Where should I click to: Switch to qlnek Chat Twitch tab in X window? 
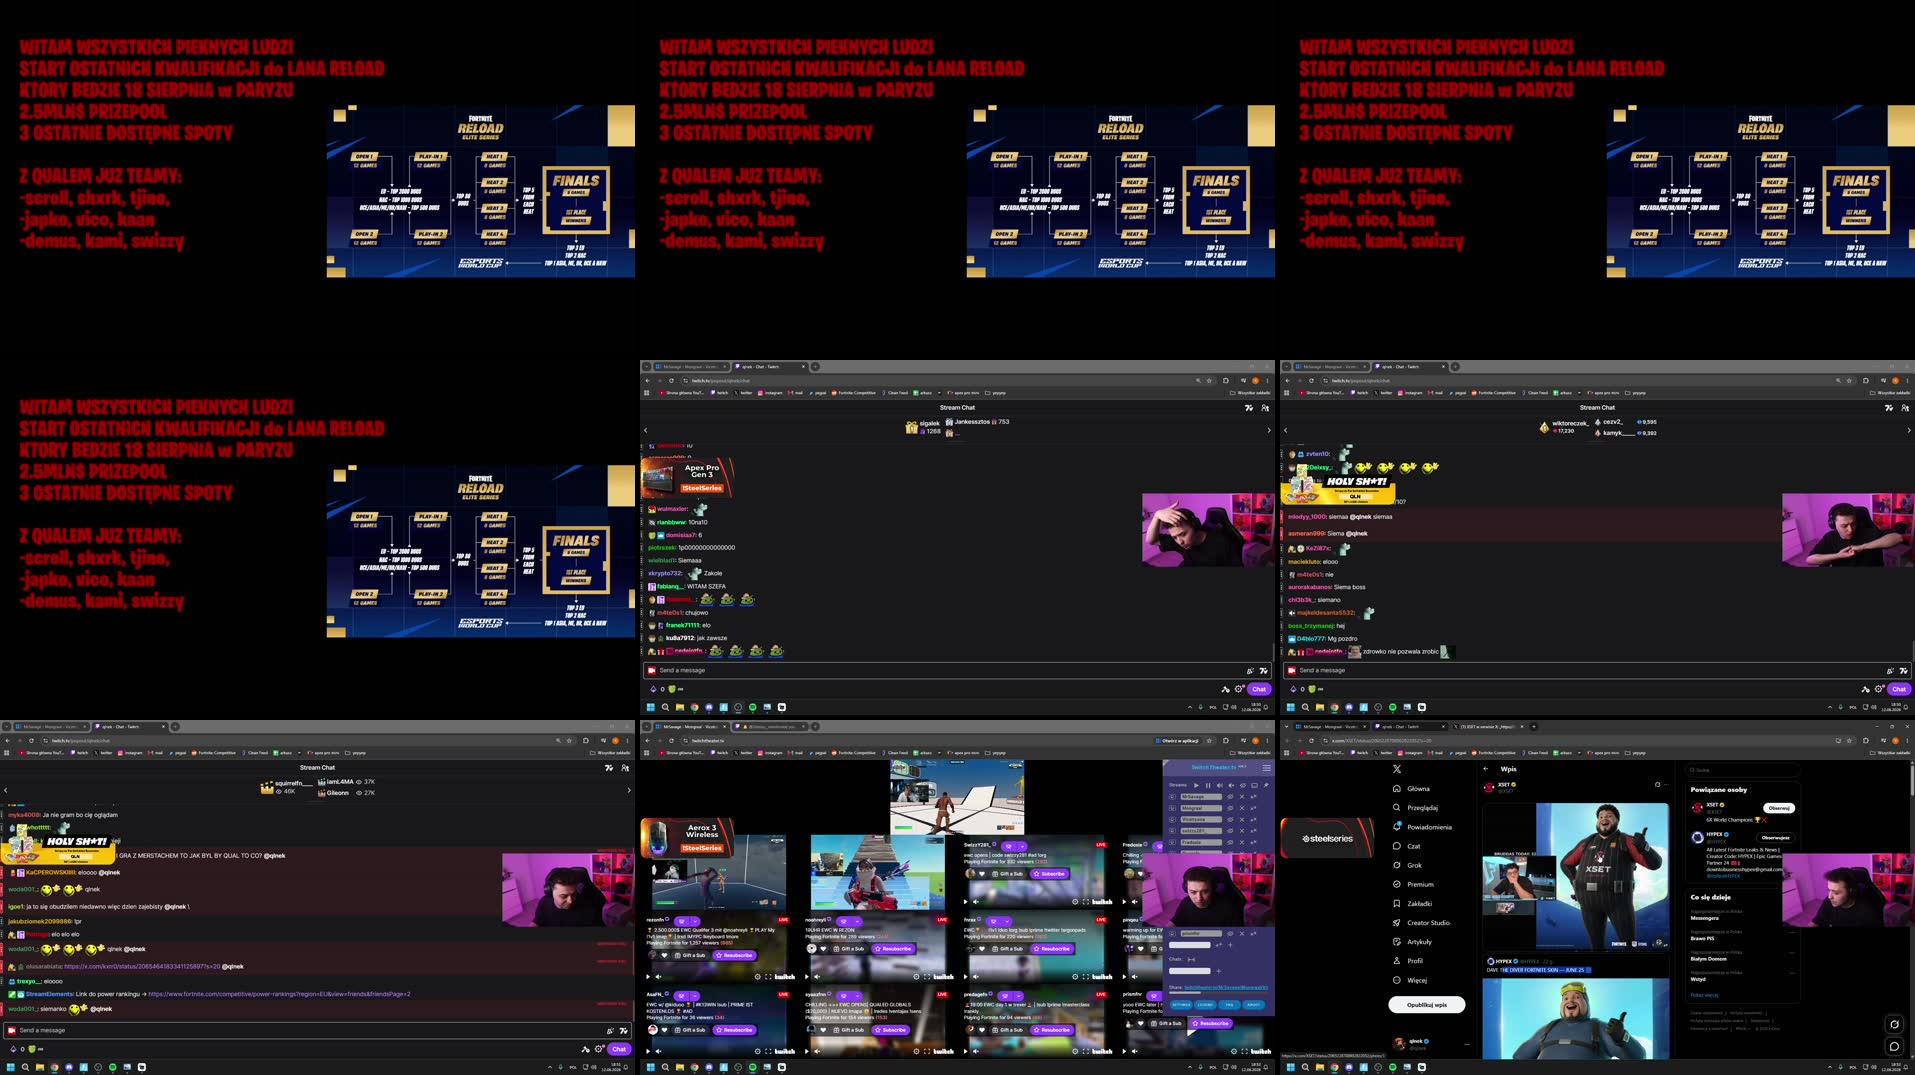1408,727
